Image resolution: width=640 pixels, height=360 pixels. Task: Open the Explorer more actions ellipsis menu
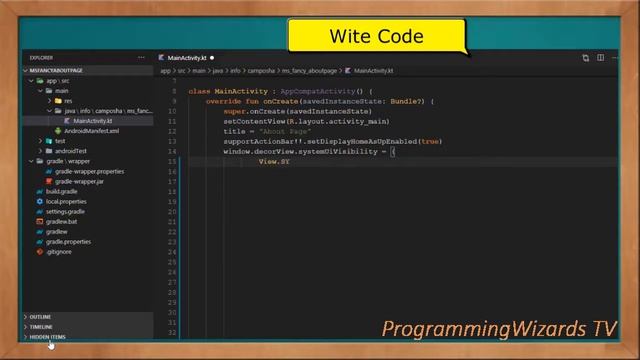141,58
